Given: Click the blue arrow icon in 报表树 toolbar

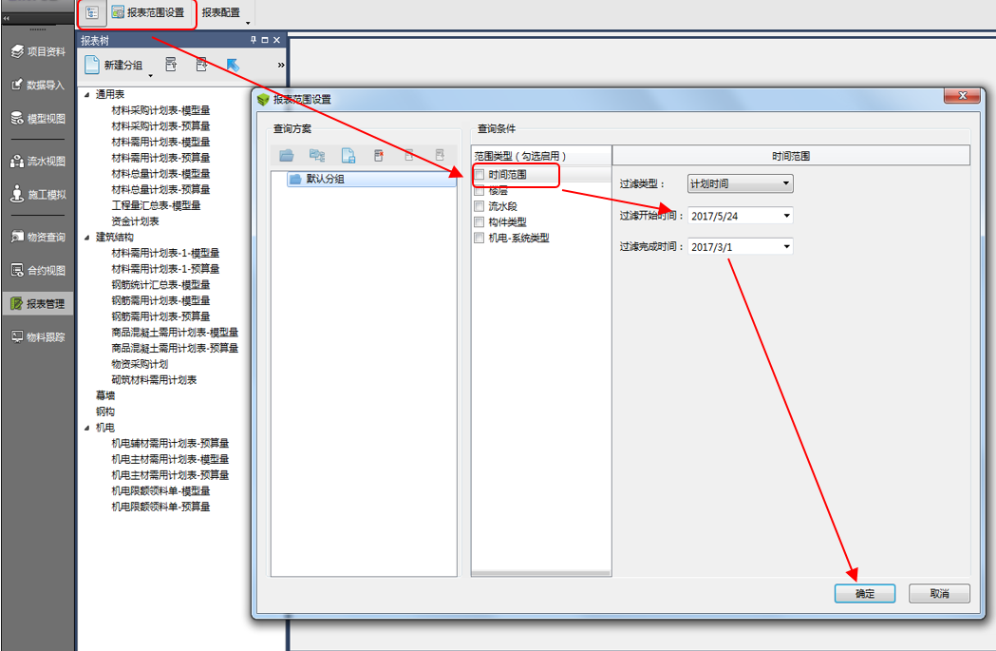Looking at the screenshot, I should pos(233,65).
